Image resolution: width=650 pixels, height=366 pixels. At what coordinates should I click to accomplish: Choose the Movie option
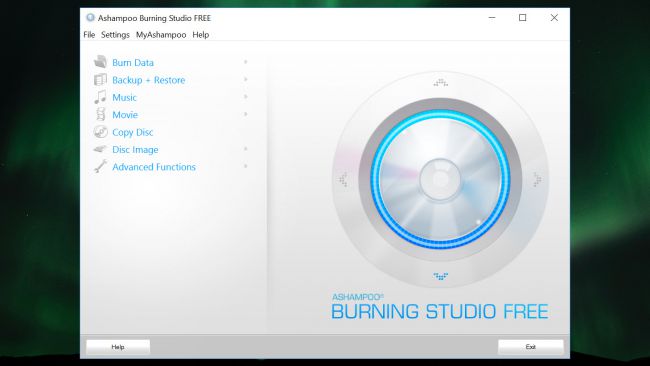125,115
